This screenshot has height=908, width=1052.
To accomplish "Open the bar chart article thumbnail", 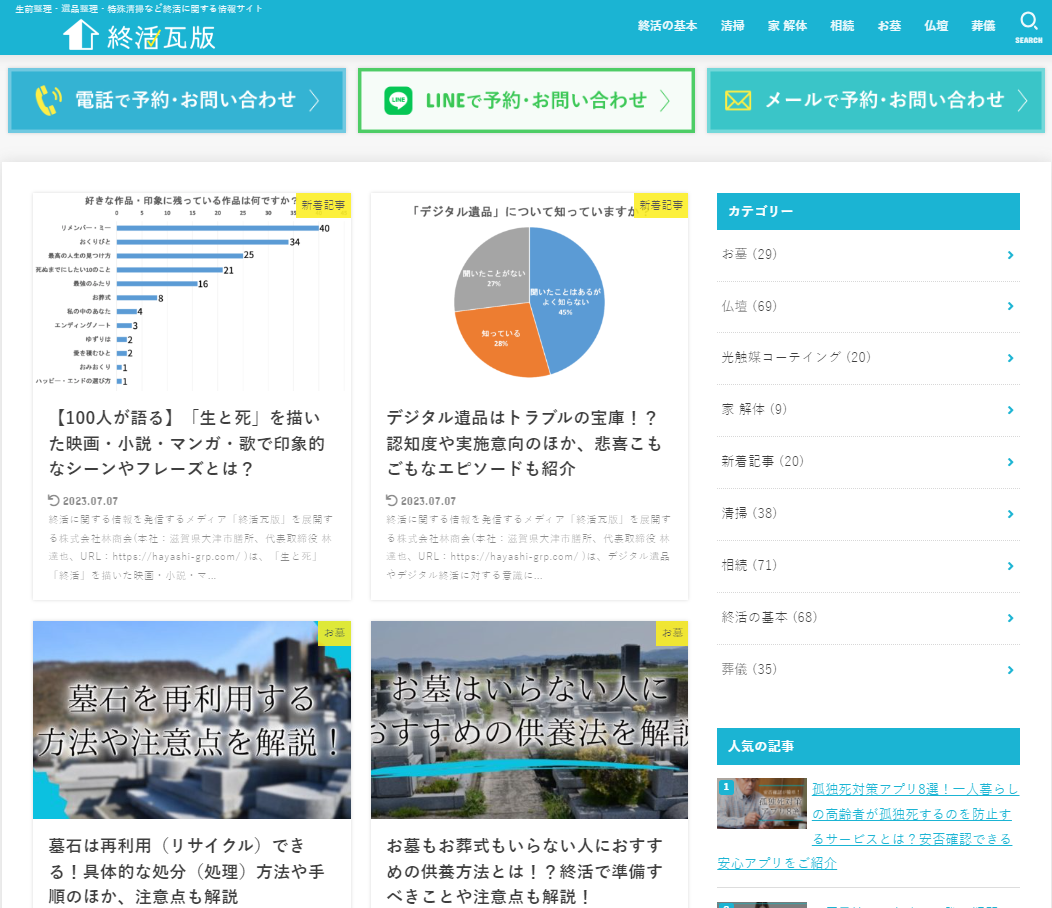I will coord(192,292).
